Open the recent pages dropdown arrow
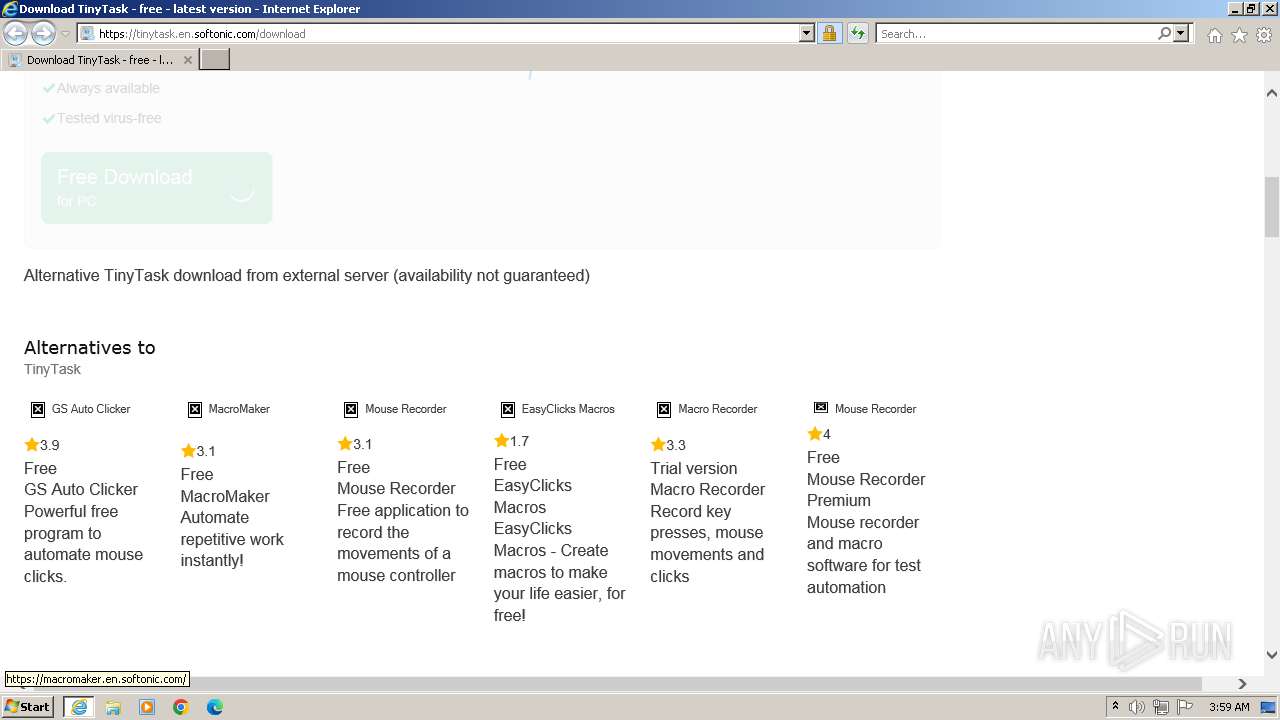The height and width of the screenshot is (720, 1280). (66, 34)
